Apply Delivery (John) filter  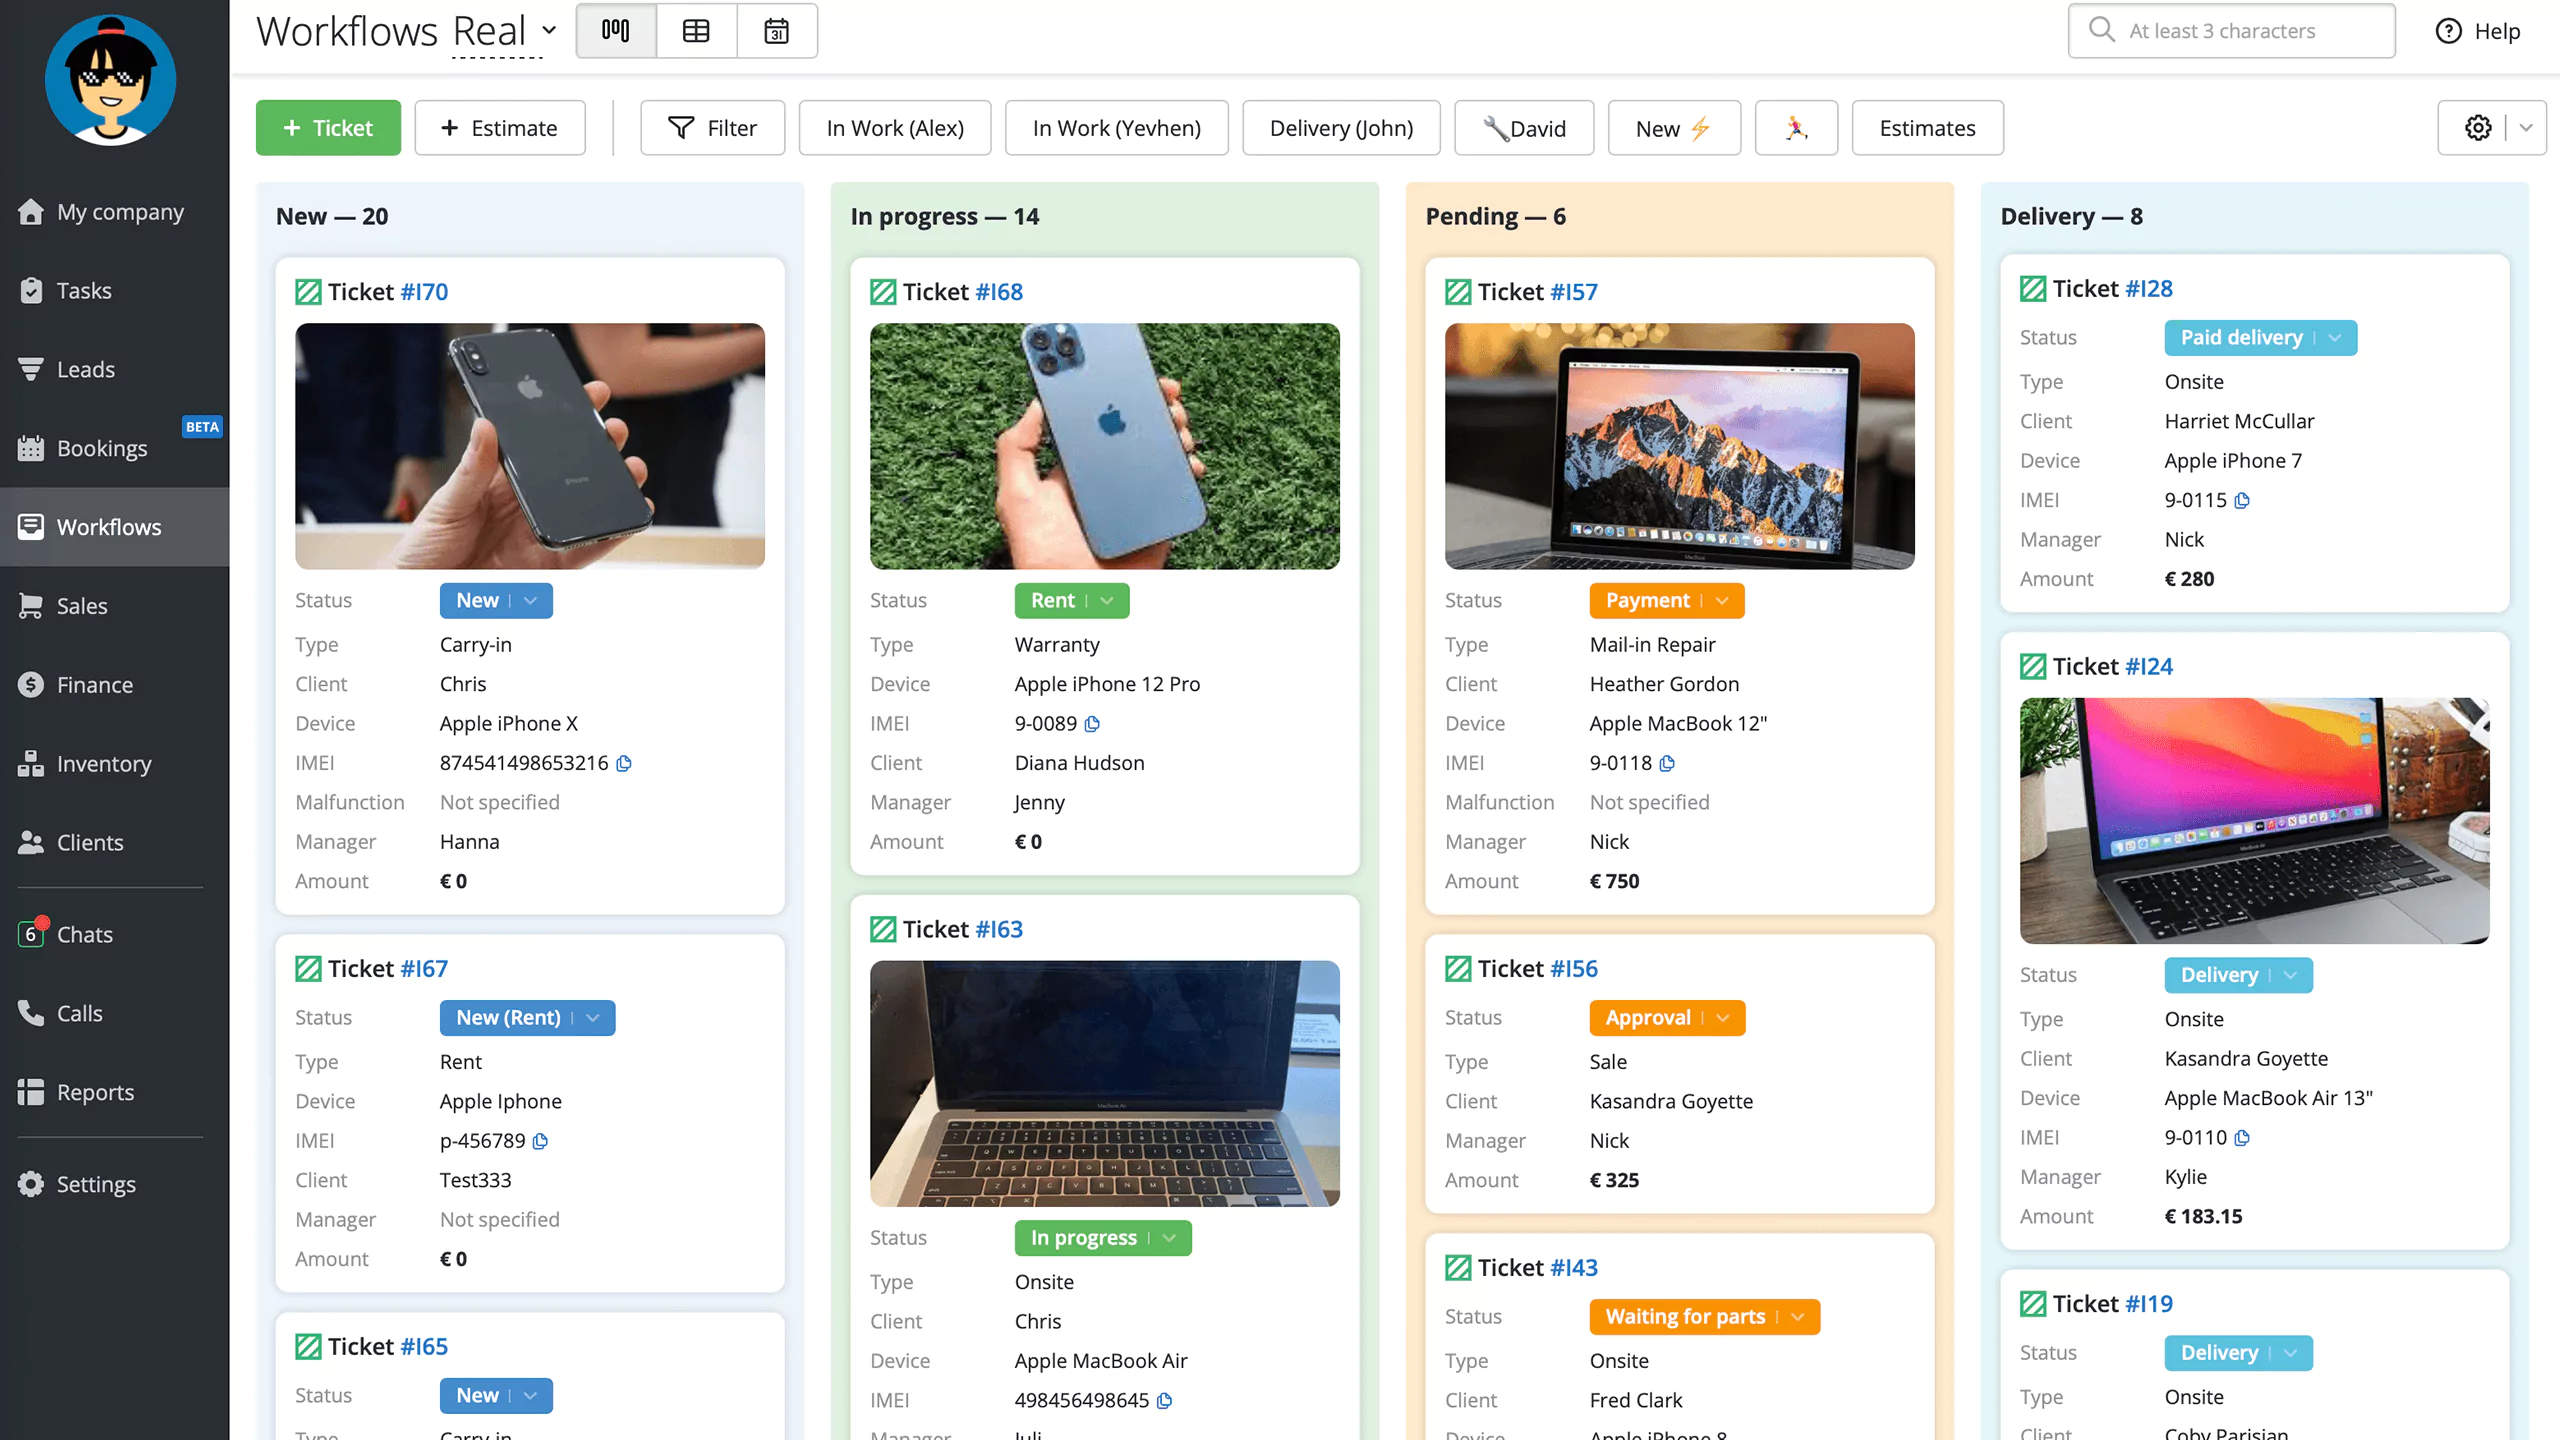pos(1341,128)
